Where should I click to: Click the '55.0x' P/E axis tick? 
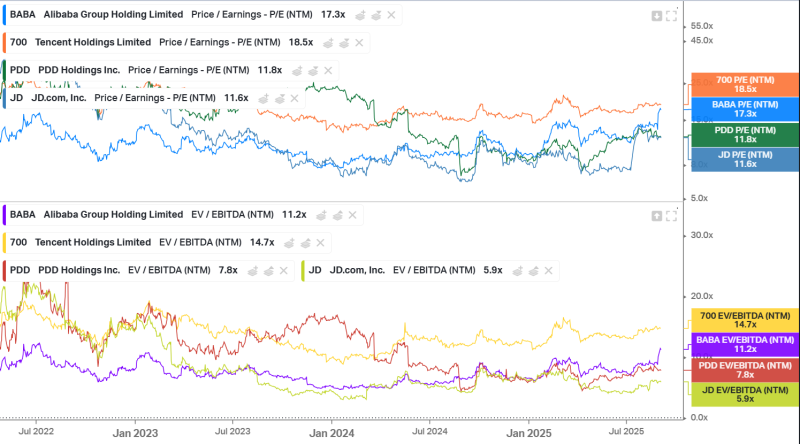pos(702,26)
